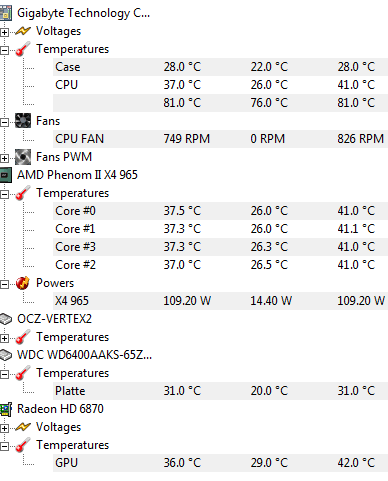Click the GPU 42.0 °C maximum value
388x481 pixels.
(x=356, y=463)
